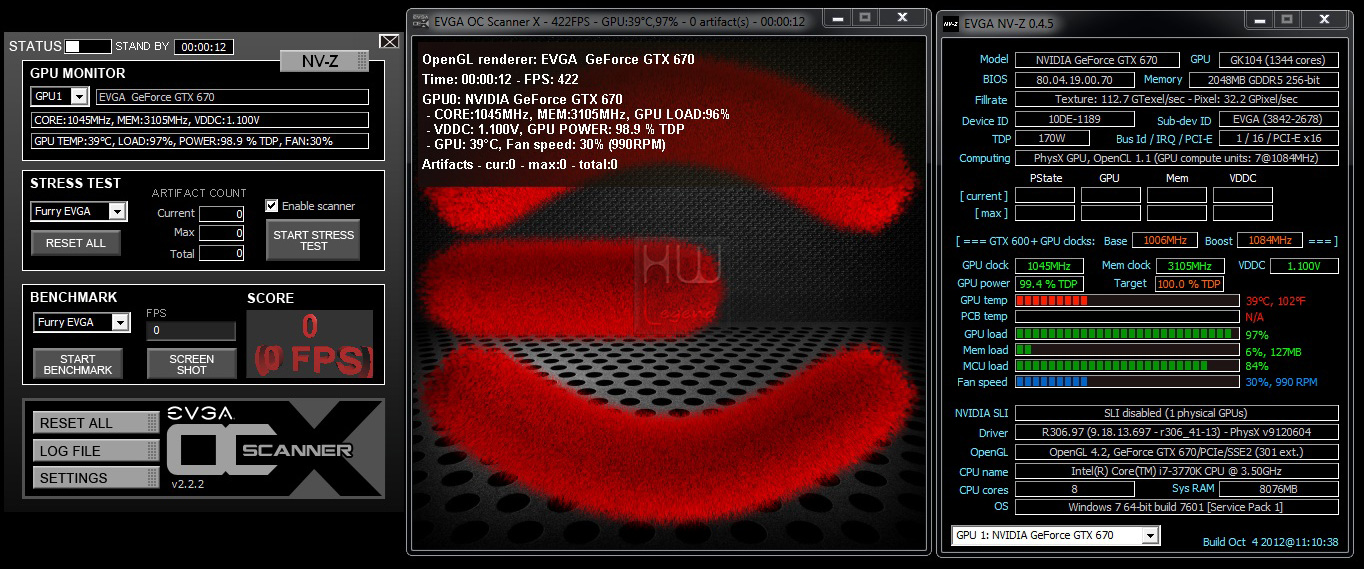Close the EVGA NV-Z window
The width and height of the screenshot is (1364, 569).
1326,20
